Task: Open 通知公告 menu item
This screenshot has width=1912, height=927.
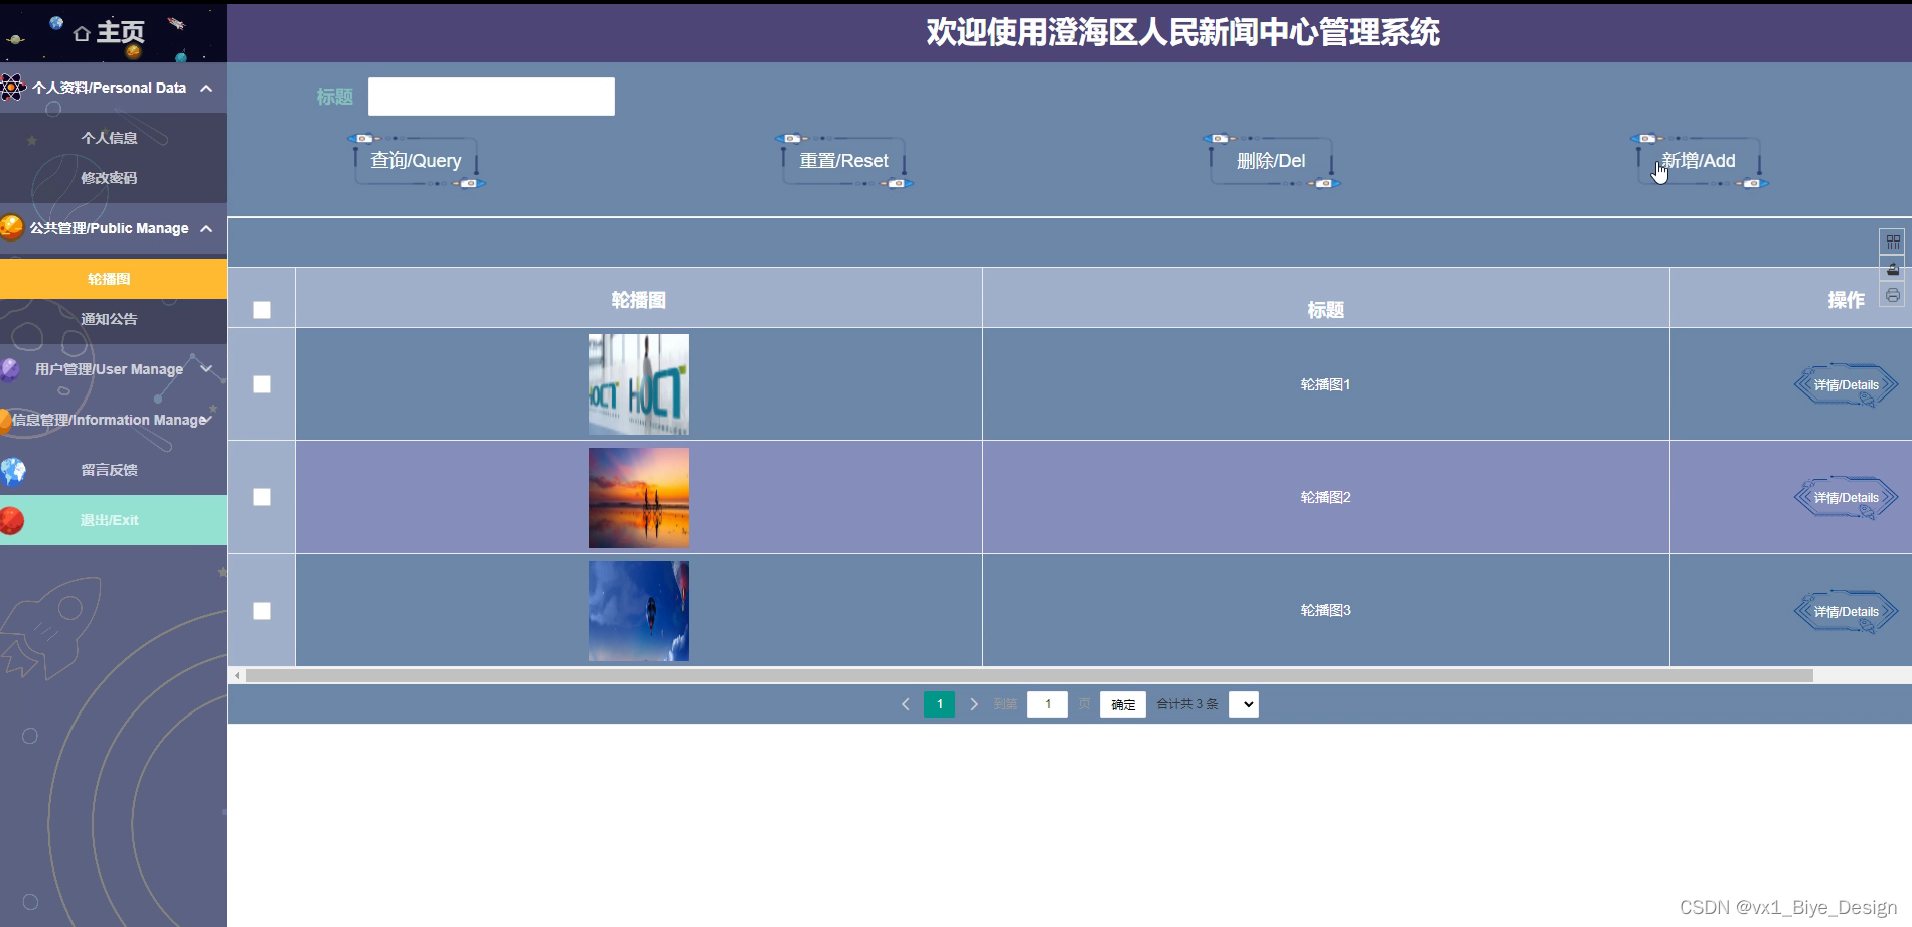Action: (113, 319)
